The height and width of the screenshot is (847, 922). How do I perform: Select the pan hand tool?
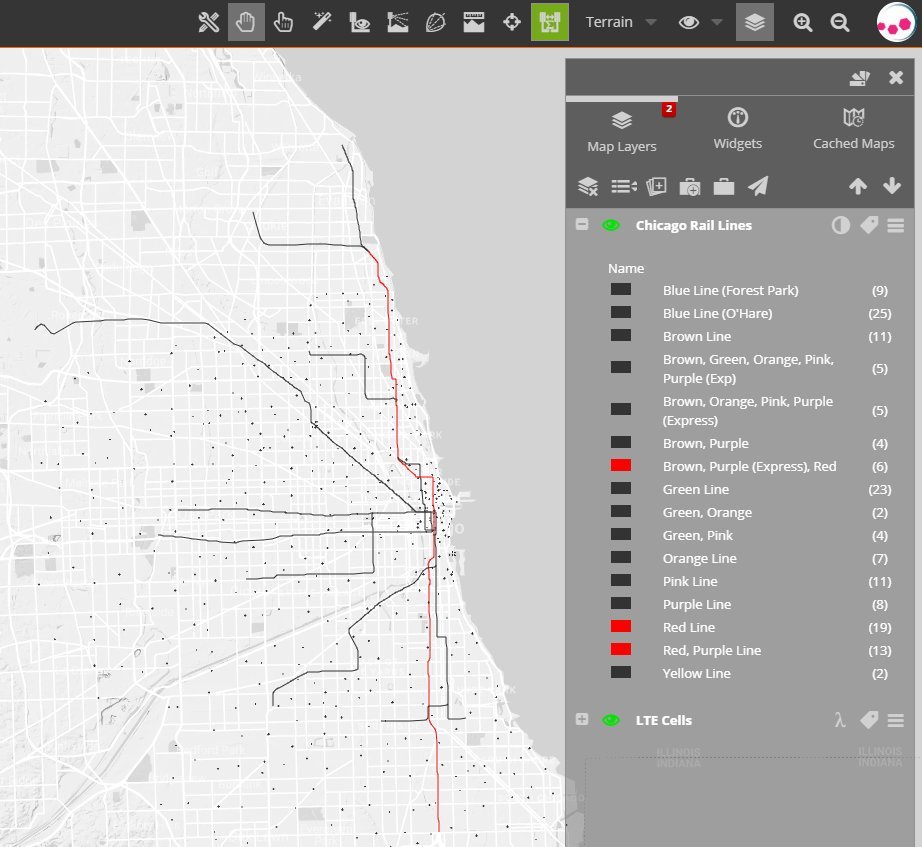(x=246, y=22)
